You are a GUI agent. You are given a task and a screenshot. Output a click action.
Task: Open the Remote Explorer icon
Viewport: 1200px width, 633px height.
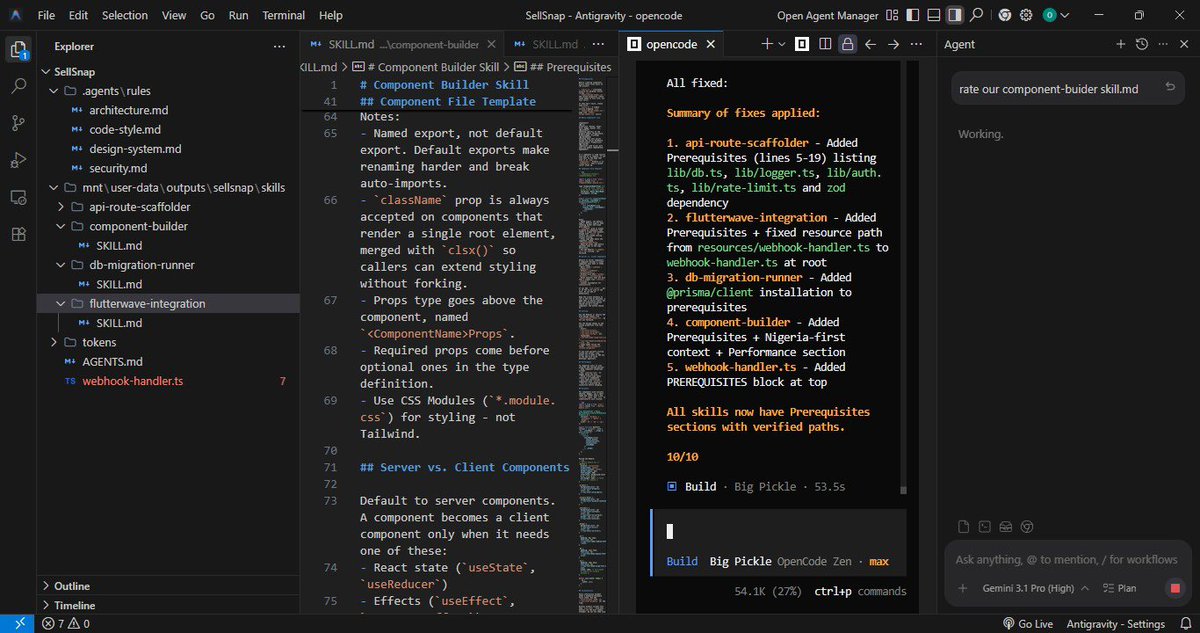coord(18,197)
